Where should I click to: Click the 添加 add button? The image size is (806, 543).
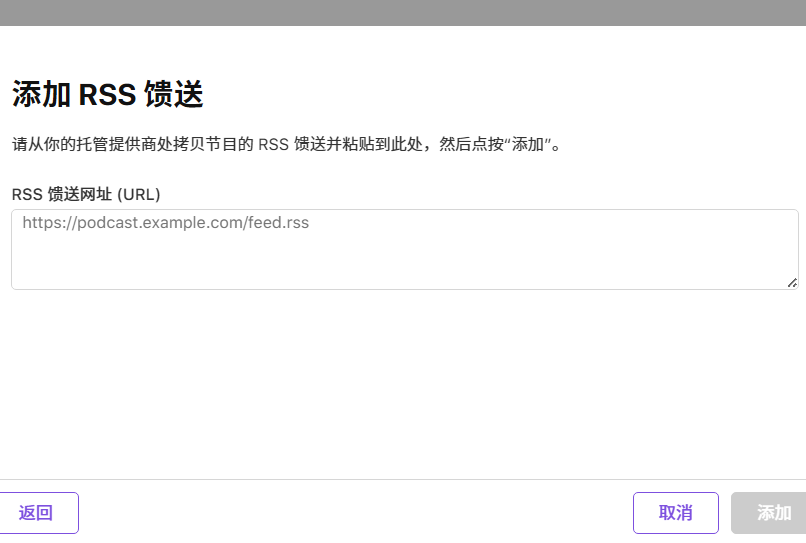click(769, 513)
